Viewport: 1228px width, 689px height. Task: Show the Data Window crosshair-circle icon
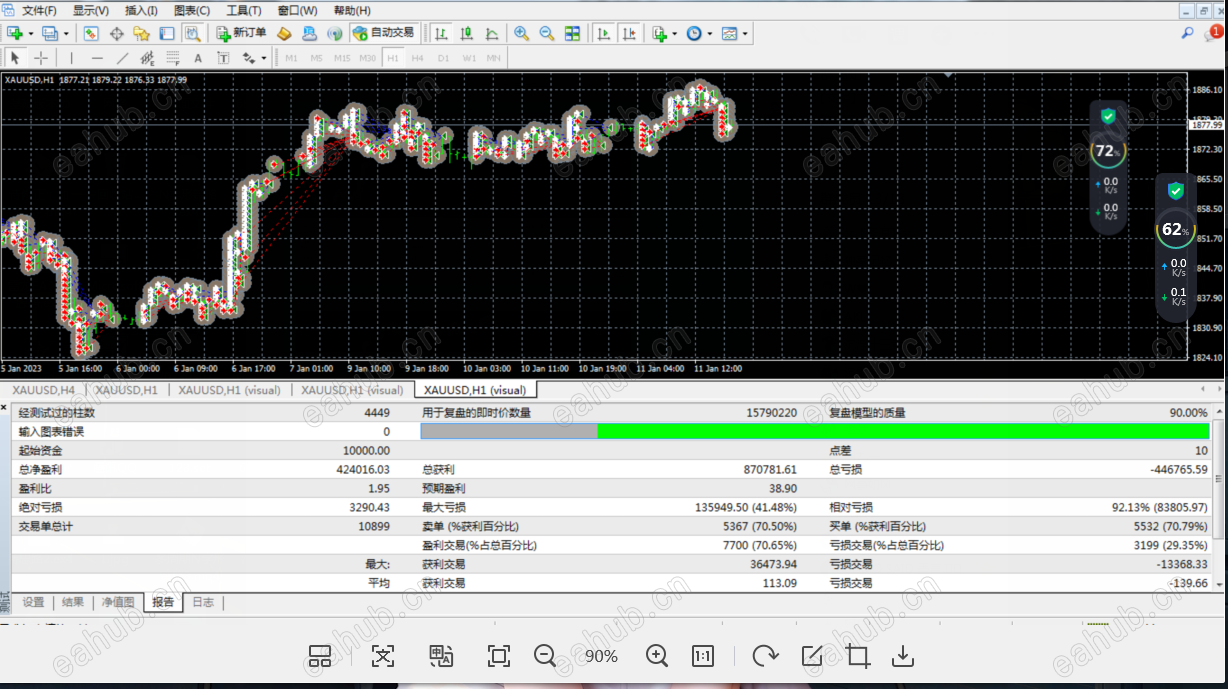coord(116,33)
